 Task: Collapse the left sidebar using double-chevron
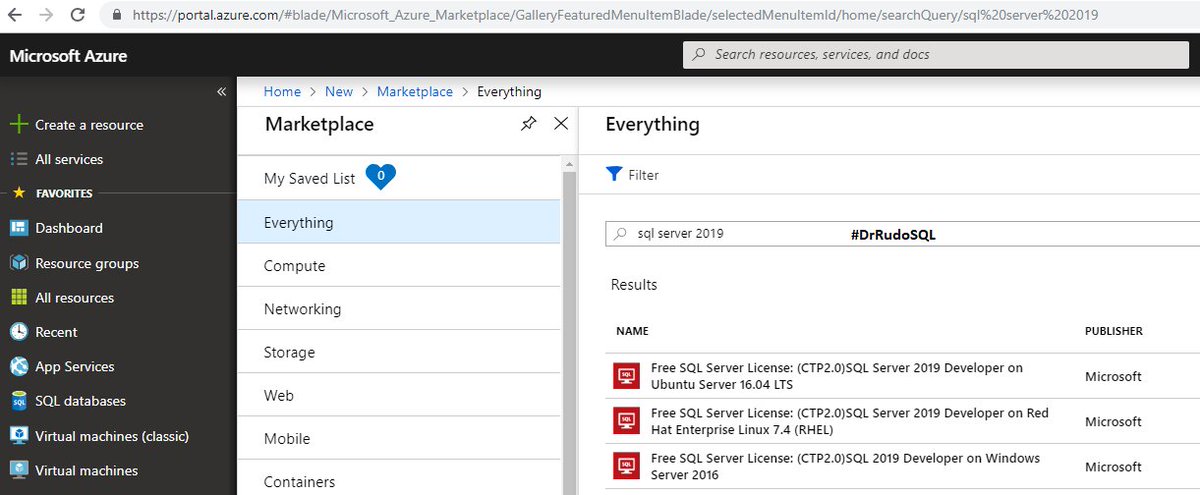[222, 91]
